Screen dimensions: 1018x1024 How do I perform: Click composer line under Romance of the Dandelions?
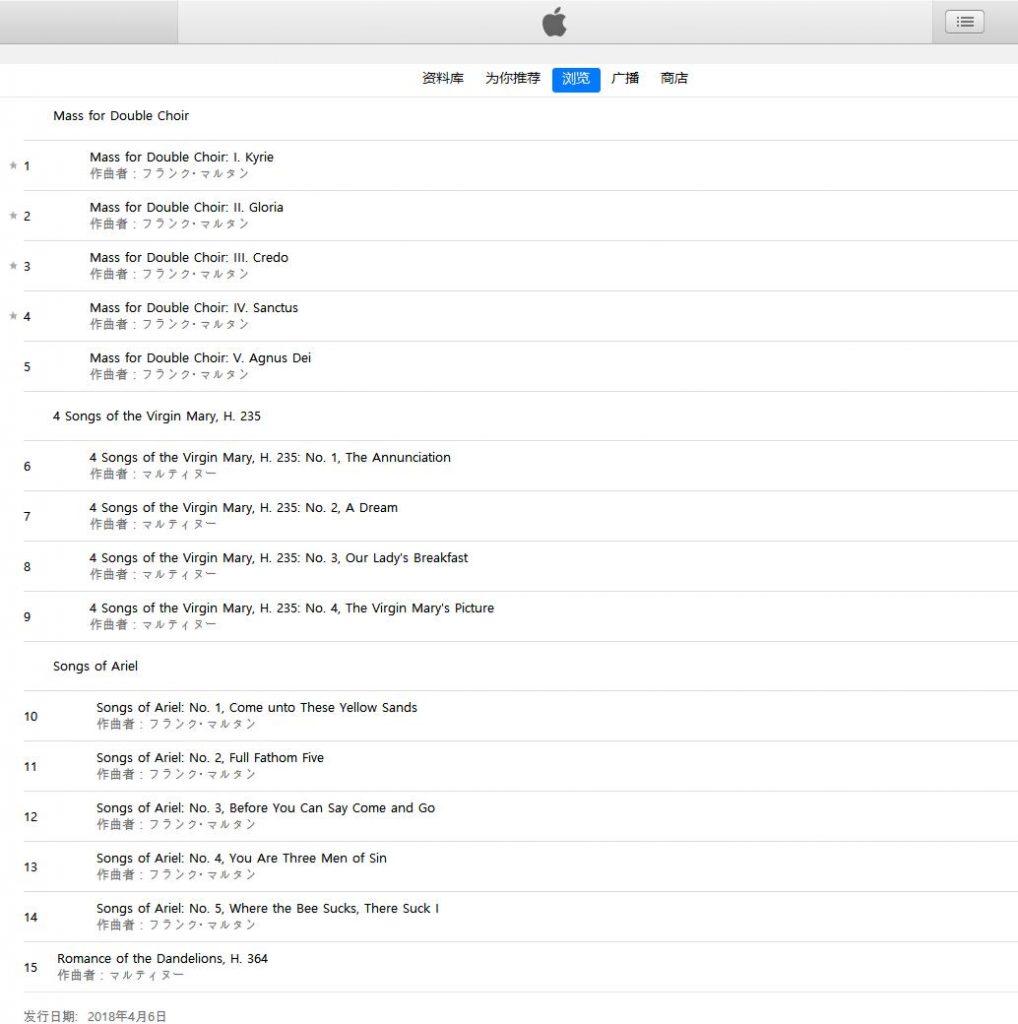click(120, 976)
